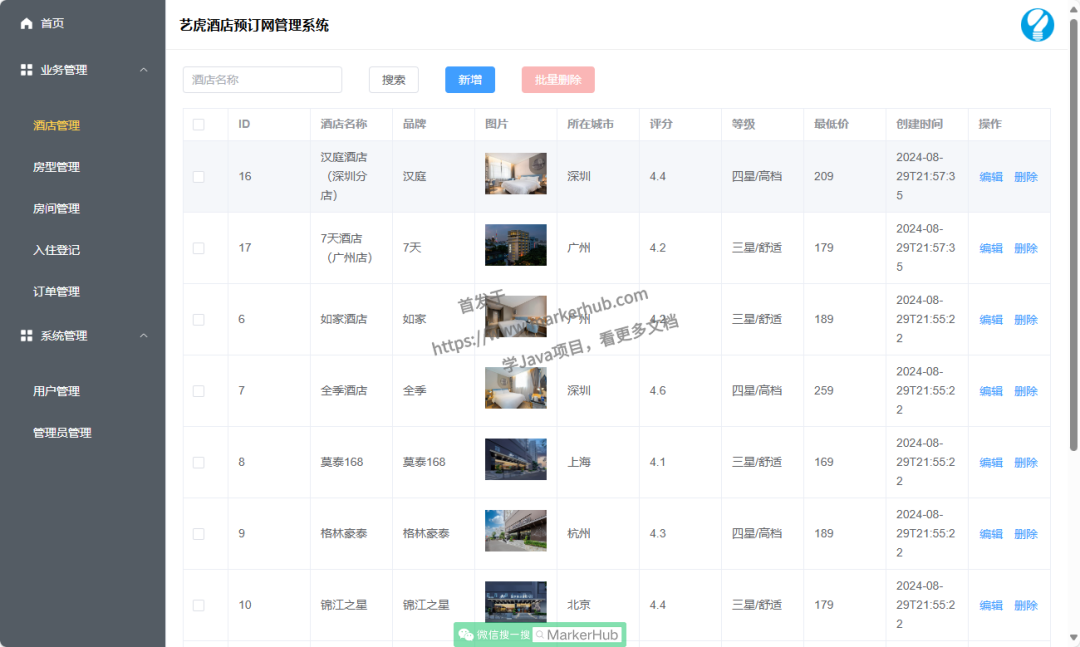1080x647 pixels.
Task: Check the row for hotel ID 16
Action: tap(198, 177)
